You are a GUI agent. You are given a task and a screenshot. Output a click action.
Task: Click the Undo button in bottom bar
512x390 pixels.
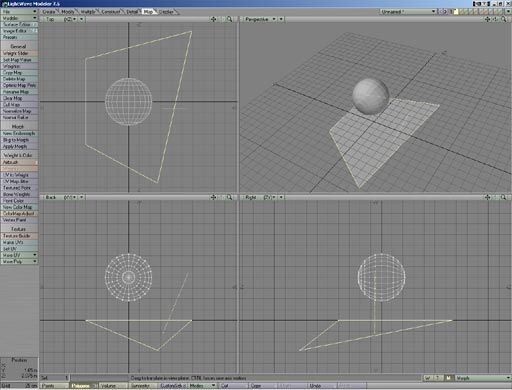(x=321, y=386)
